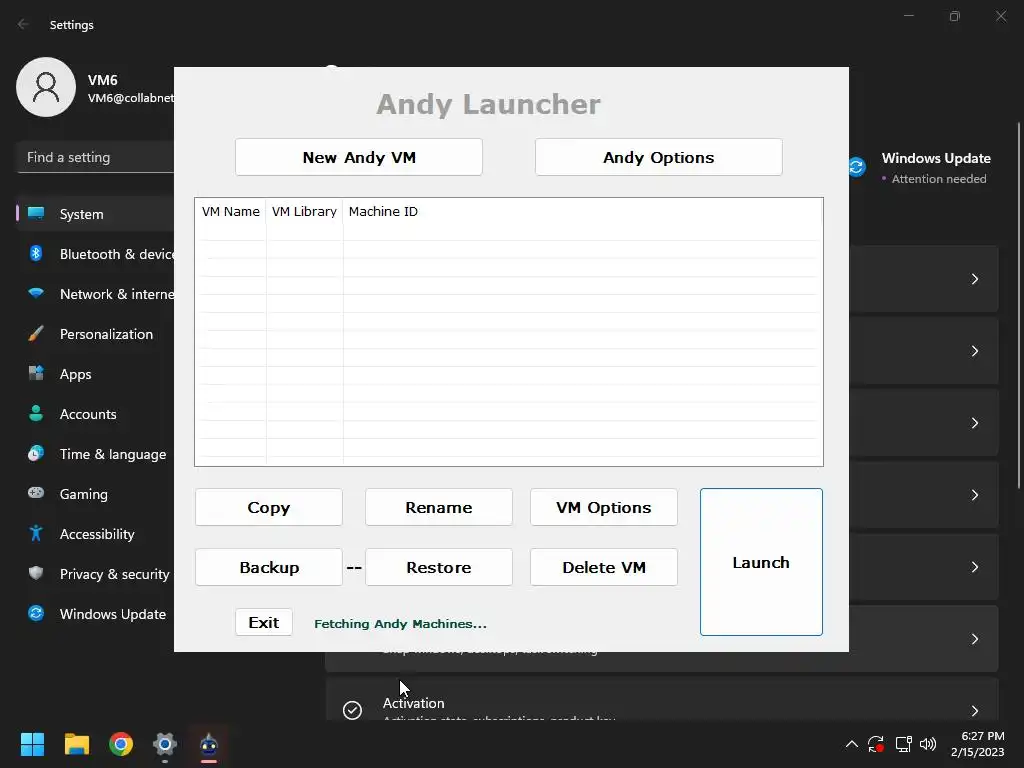Click the Andy app taskbar icon
This screenshot has height=768, width=1024.
point(209,744)
